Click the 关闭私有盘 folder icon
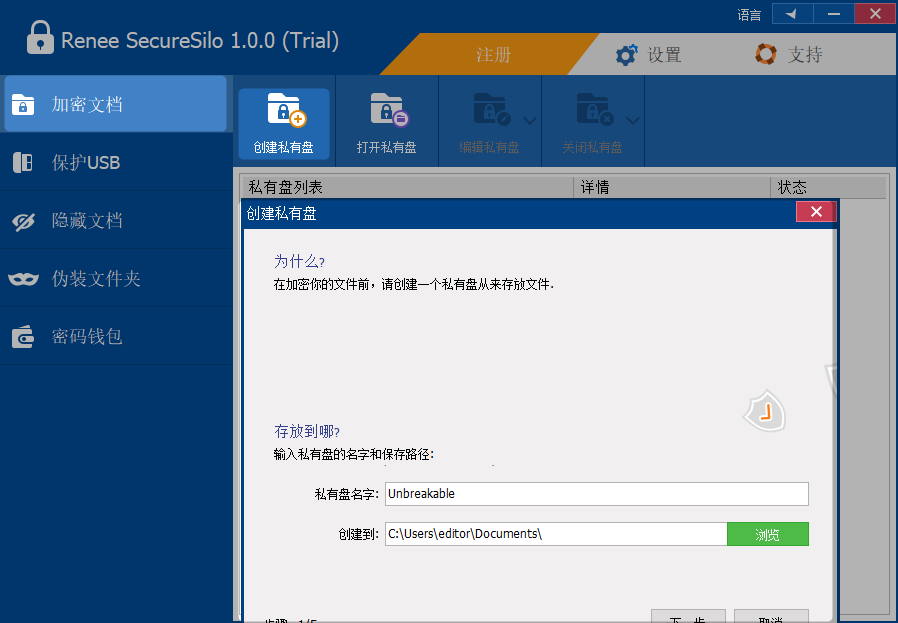 pyautogui.click(x=594, y=109)
